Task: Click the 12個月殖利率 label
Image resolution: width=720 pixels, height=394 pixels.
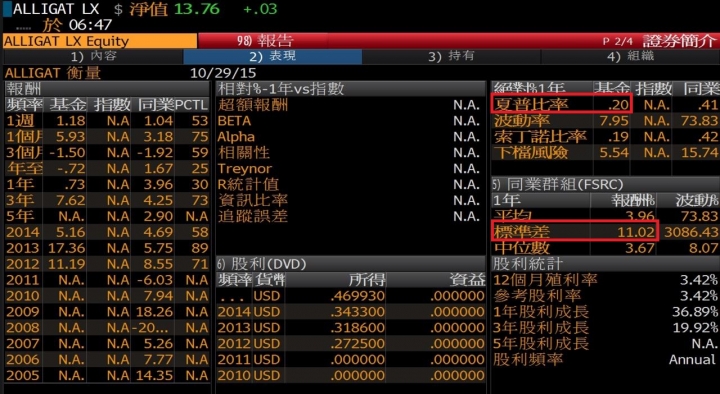Action: click(546, 280)
